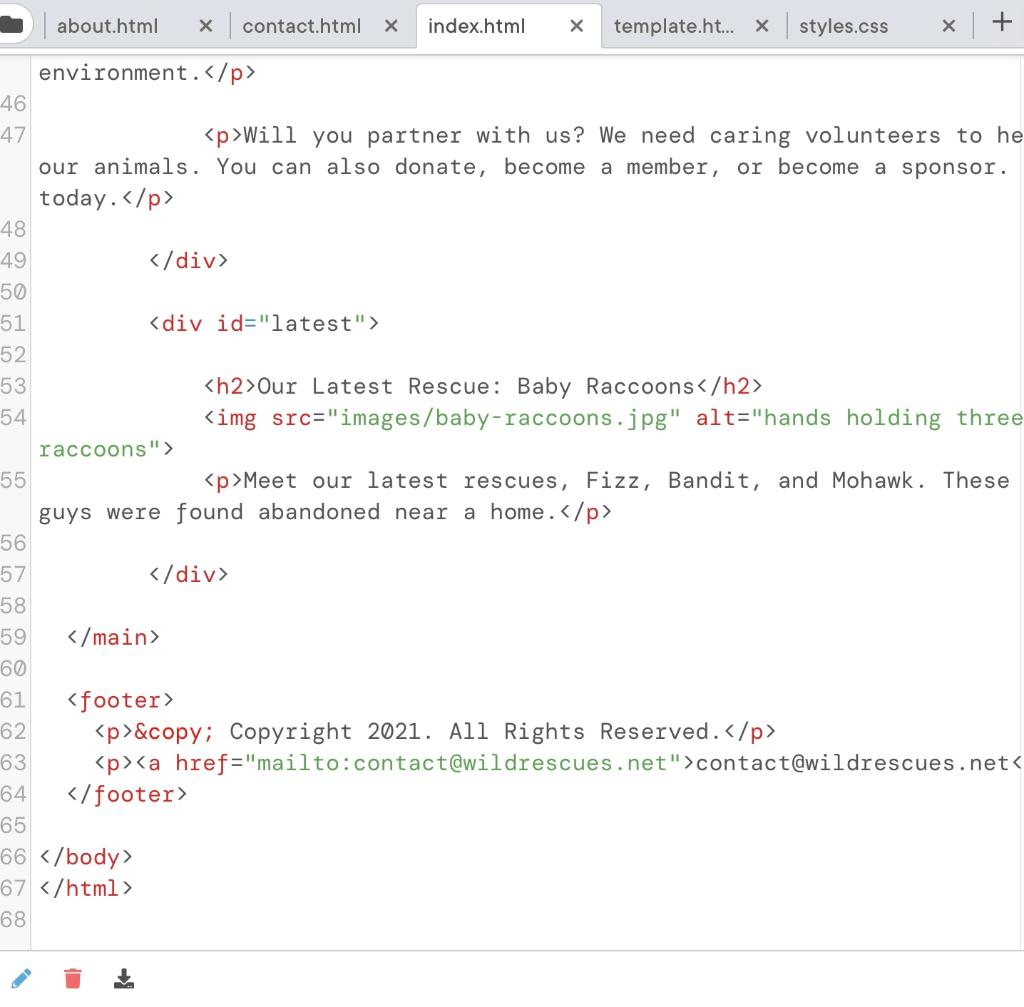This screenshot has height=1007, width=1024.
Task: Click the blue pencil edit icon
Action: coord(22,978)
